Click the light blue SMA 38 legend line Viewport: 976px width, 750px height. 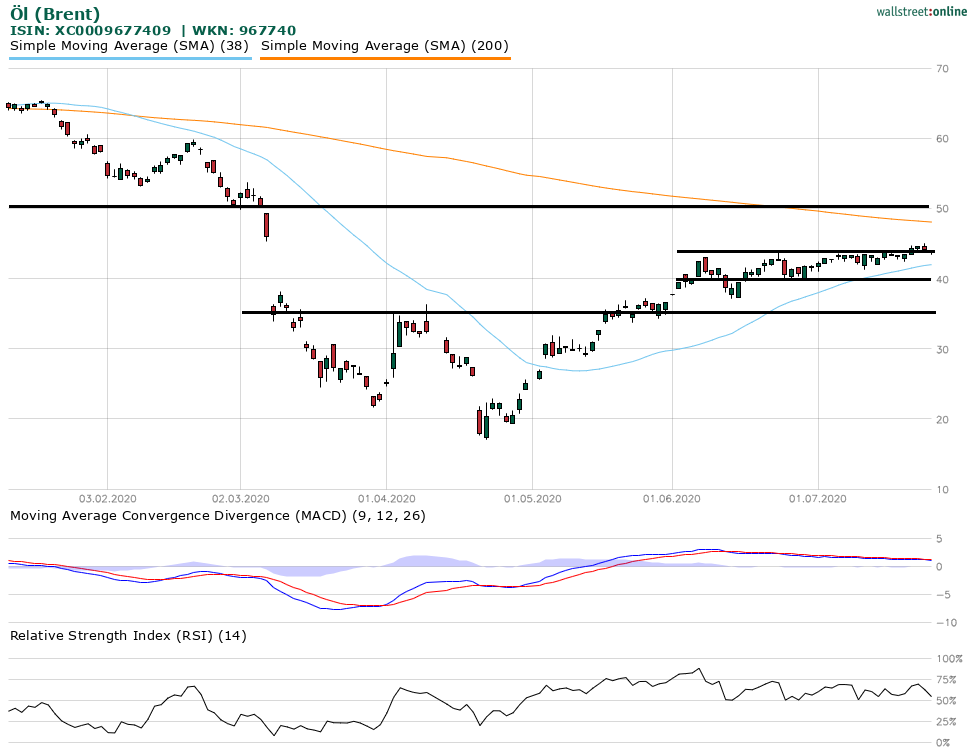coord(130,58)
